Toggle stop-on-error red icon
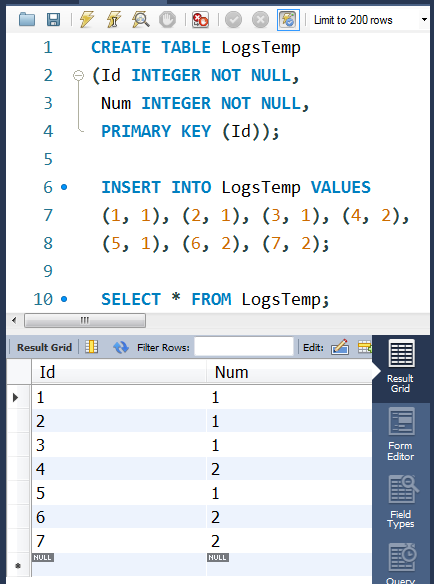The width and height of the screenshot is (434, 584). (200, 19)
